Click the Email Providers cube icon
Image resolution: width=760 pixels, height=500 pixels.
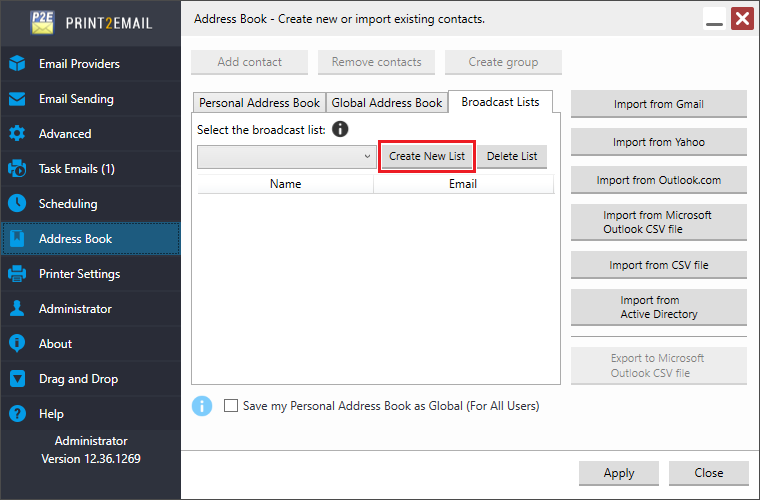pyautogui.click(x=17, y=63)
